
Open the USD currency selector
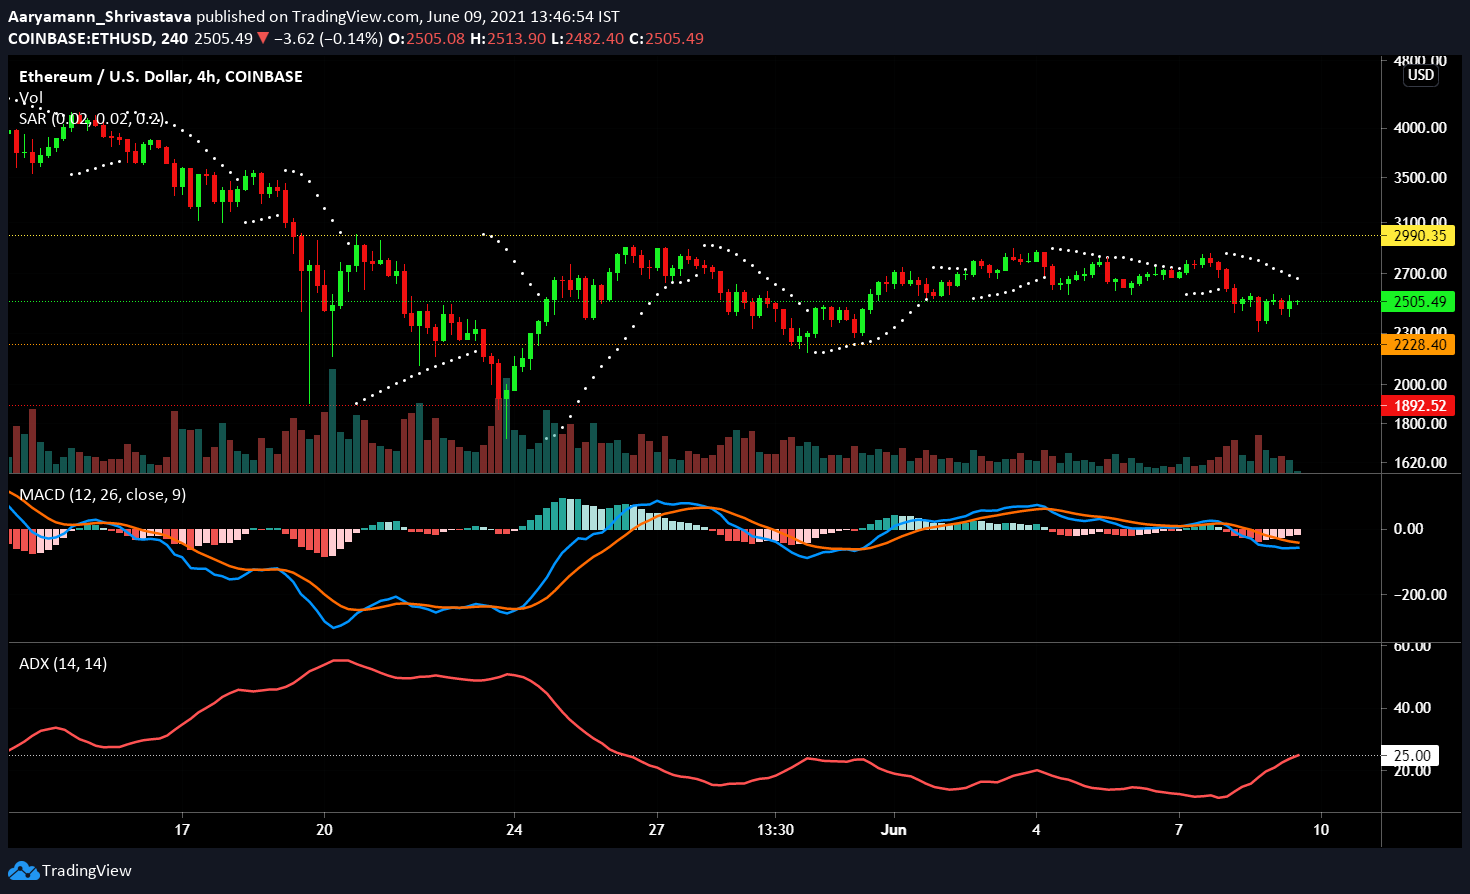point(1420,75)
